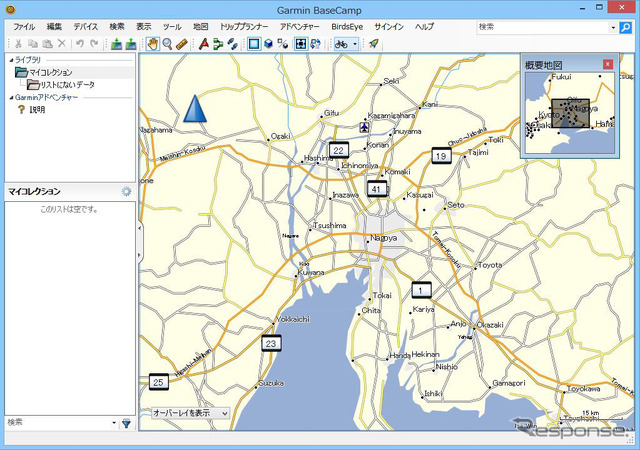Click the route 22 shield on map
640x450 pixels.
(x=338, y=150)
